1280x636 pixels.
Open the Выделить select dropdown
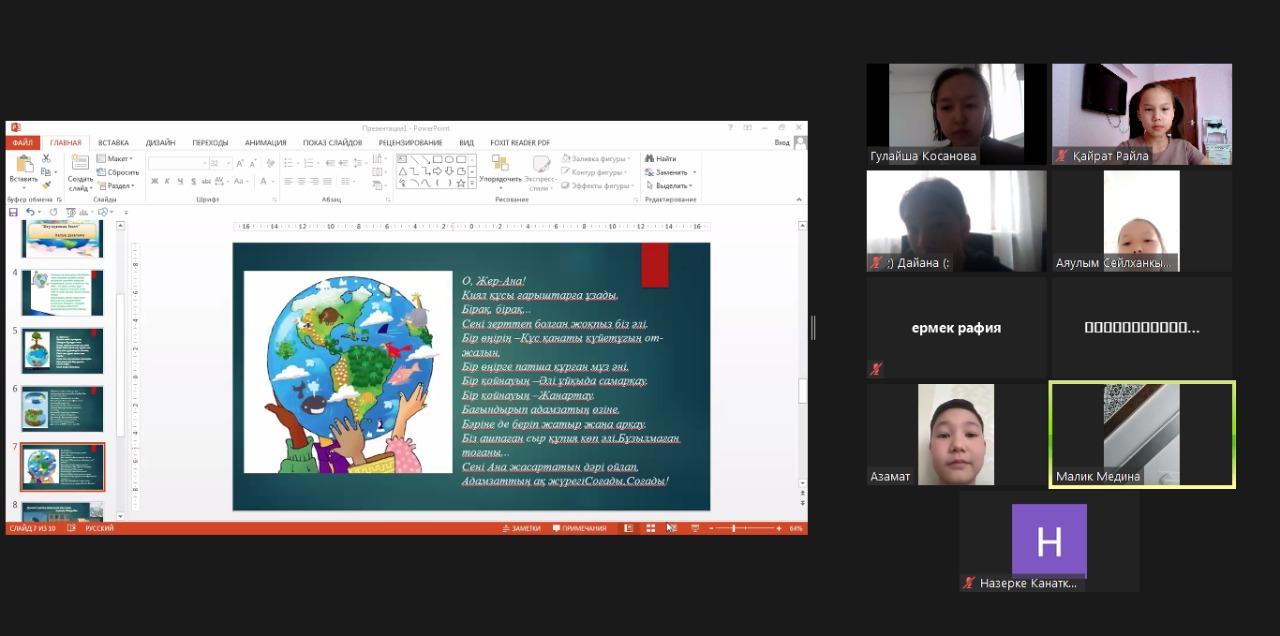point(671,185)
